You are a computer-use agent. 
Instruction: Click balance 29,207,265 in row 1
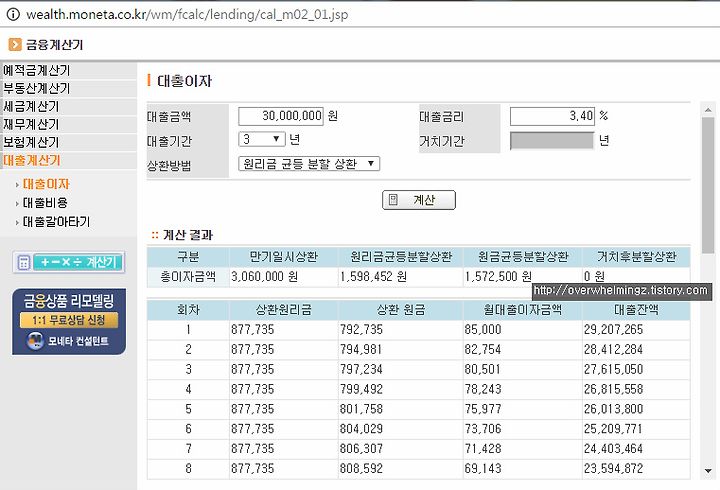(x=613, y=330)
